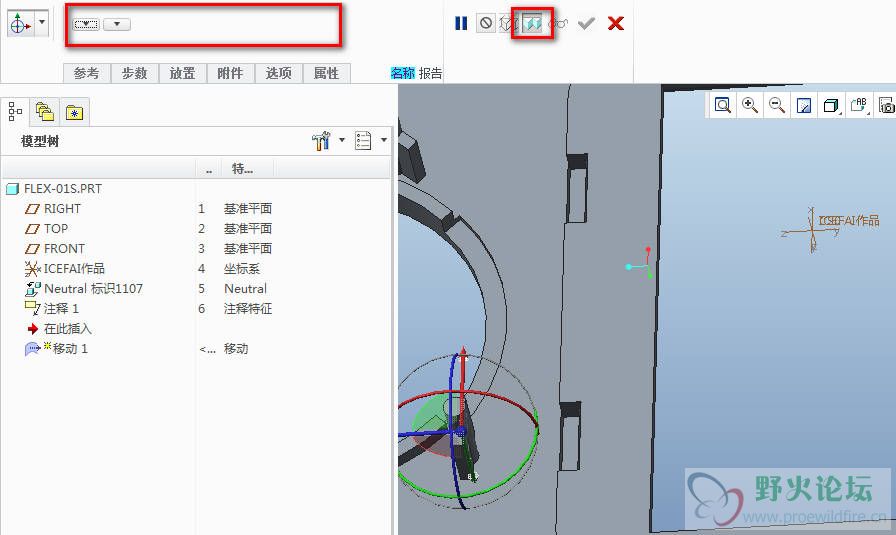Click the 3D dragger move type icon
Screen dimensions: 896x535
20,24
